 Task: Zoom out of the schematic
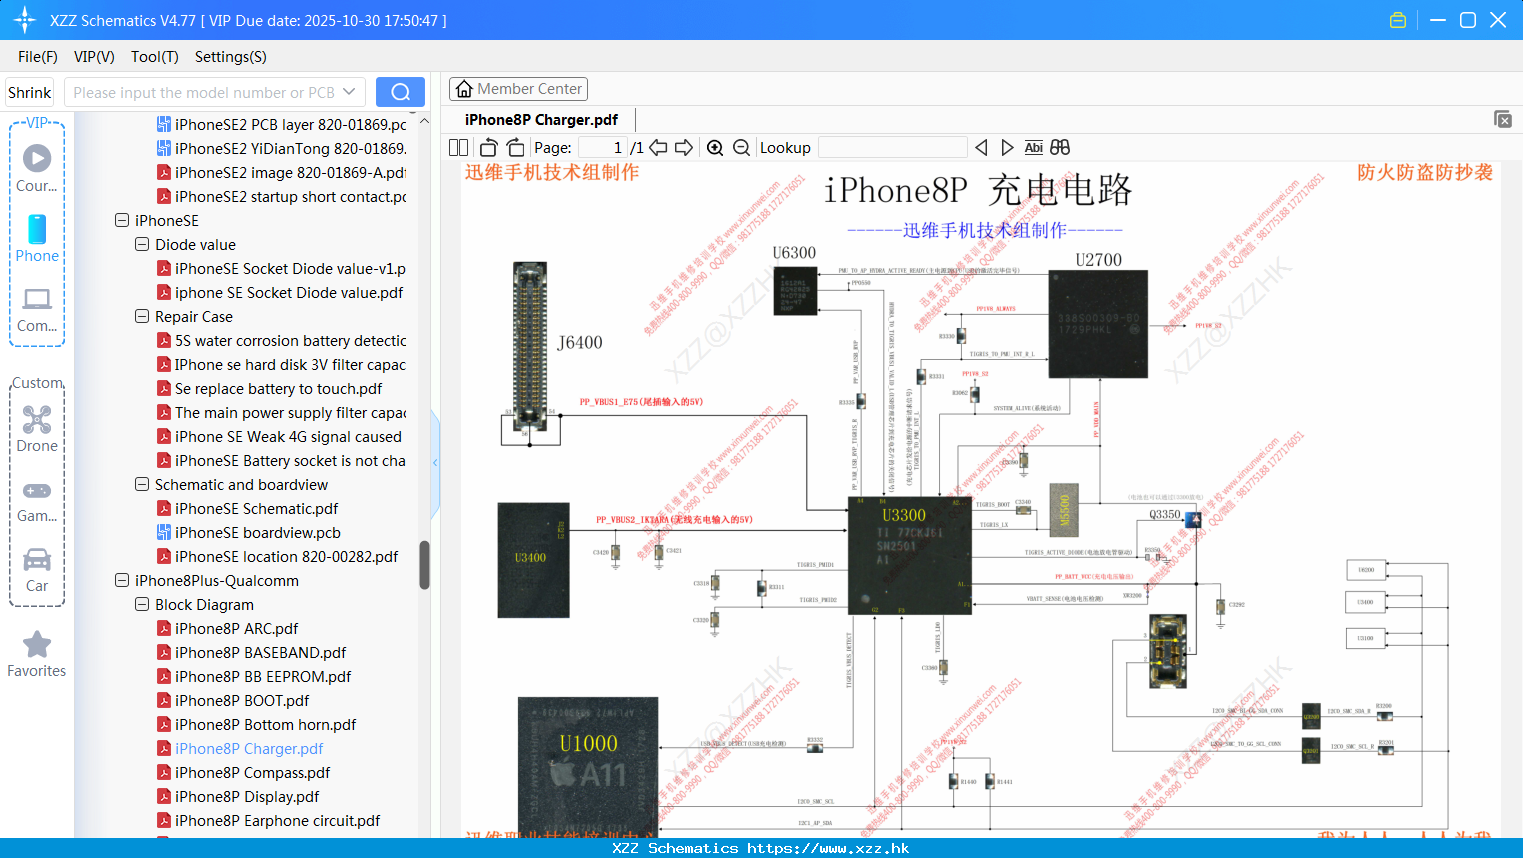click(x=741, y=147)
